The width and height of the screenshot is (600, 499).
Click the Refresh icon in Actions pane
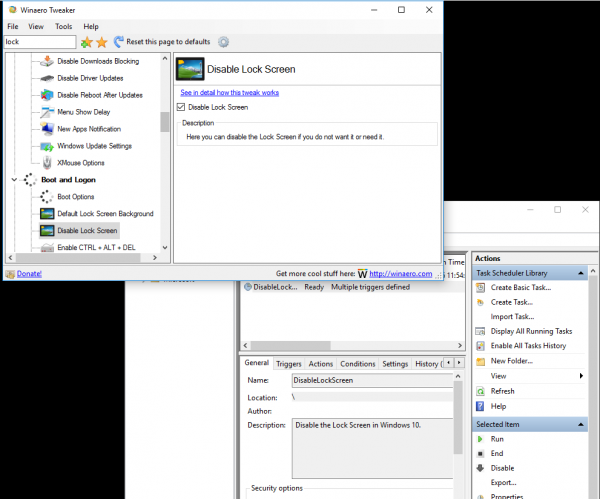coord(480,391)
